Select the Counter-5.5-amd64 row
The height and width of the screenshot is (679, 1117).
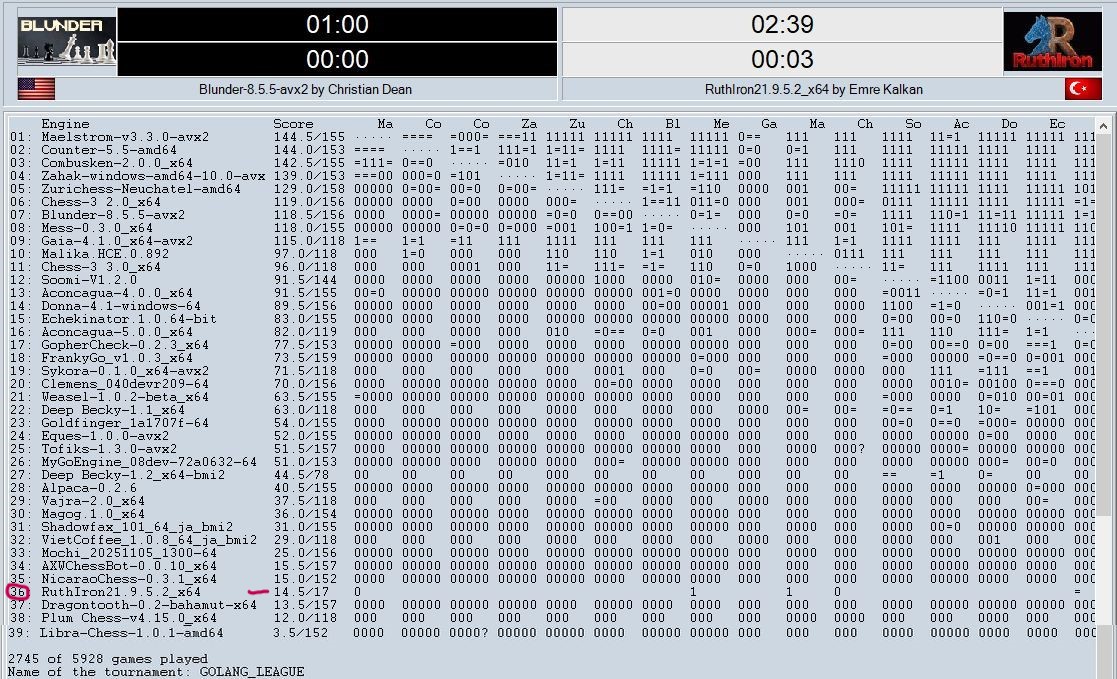(x=552, y=150)
